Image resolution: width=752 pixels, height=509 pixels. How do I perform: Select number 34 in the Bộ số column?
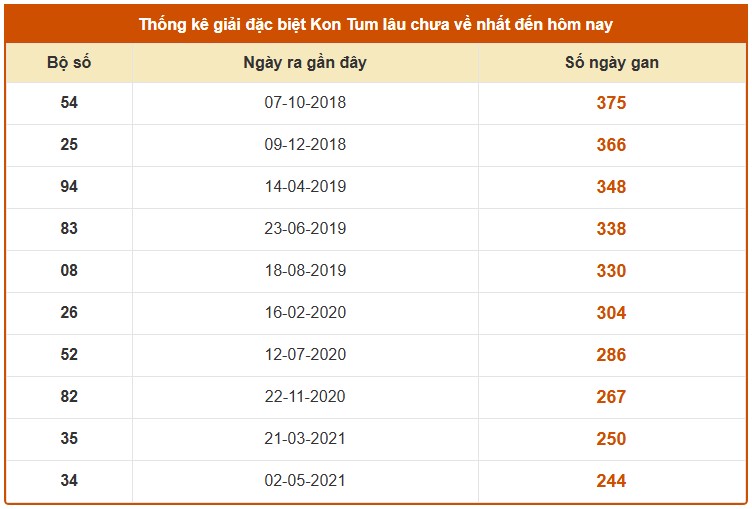point(69,481)
